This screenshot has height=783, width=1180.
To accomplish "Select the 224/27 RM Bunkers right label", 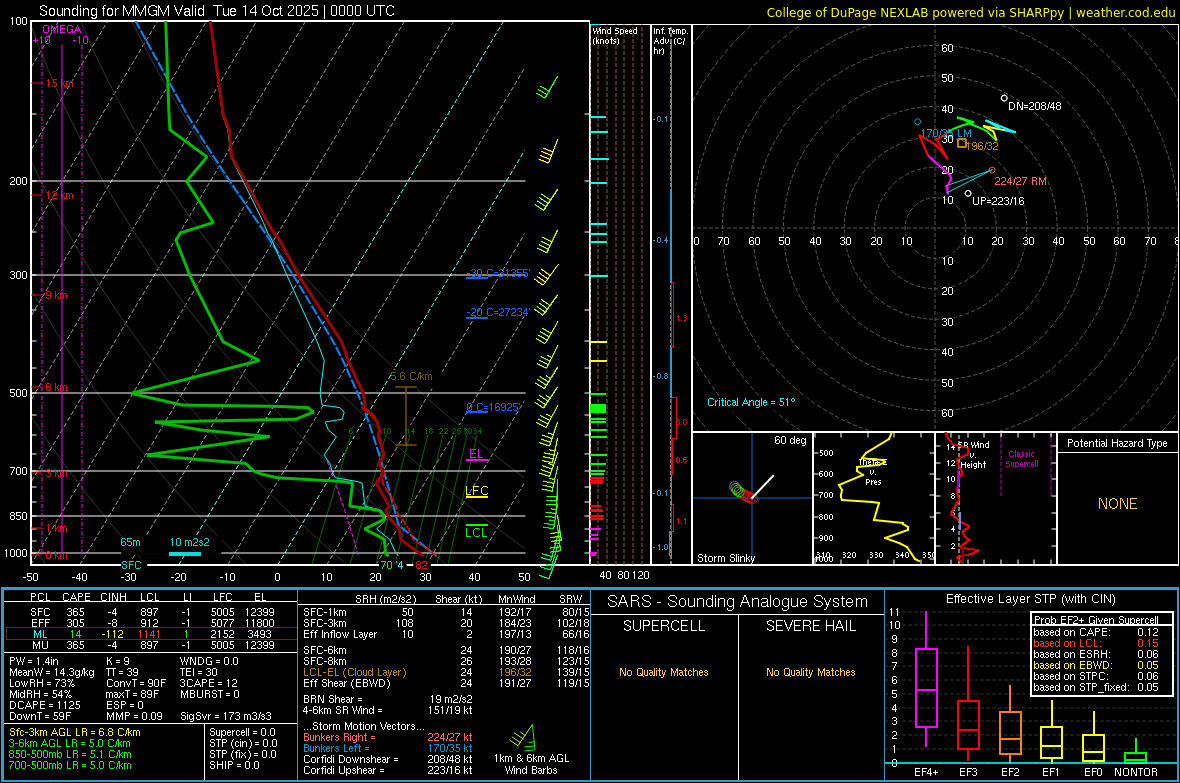I will coord(1020,181).
